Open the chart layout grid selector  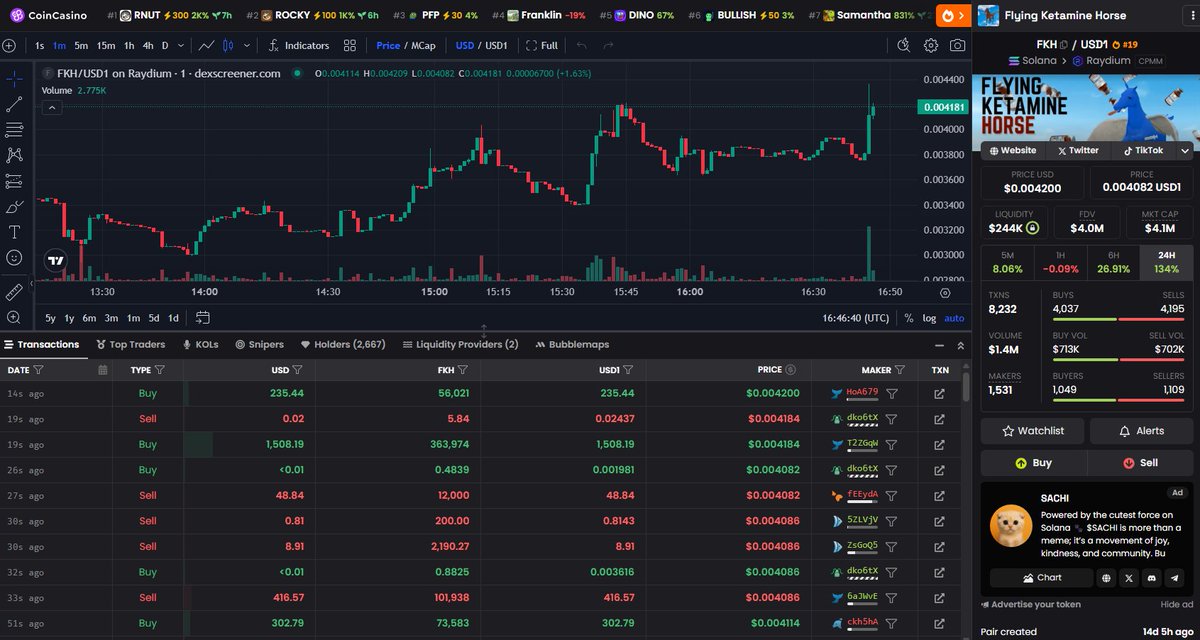(349, 45)
